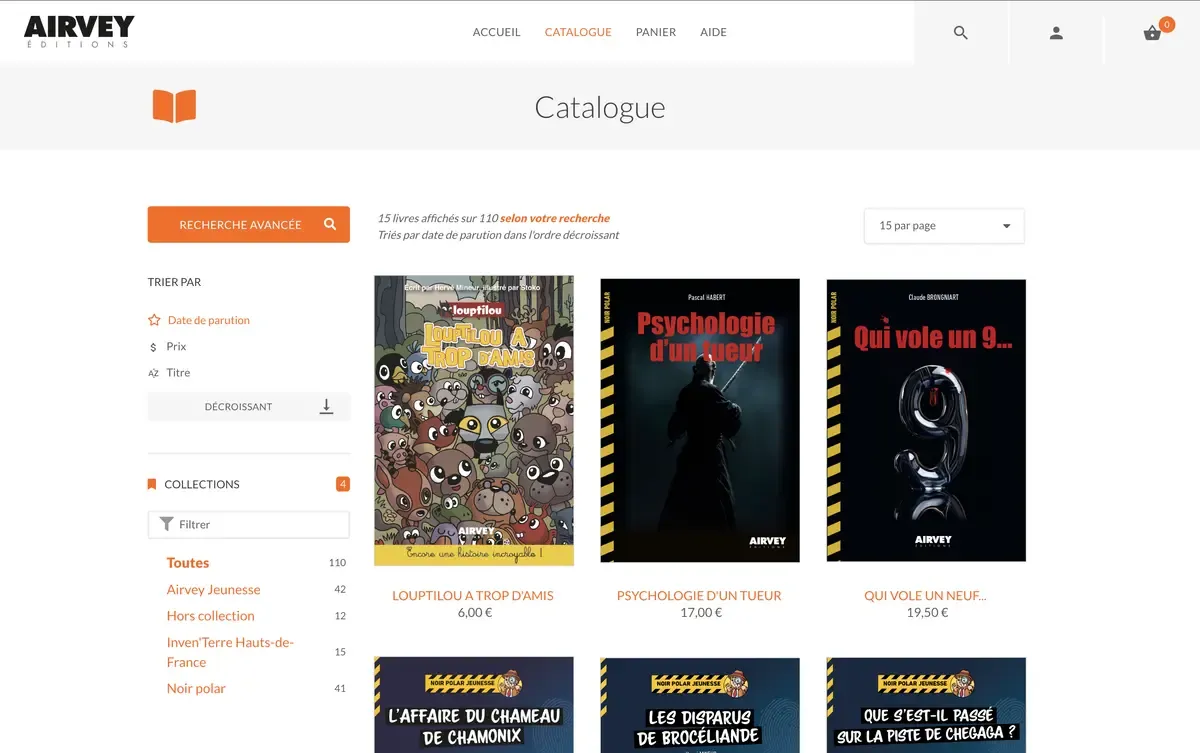The height and width of the screenshot is (753, 1200).
Task: Open the user account icon
Action: [x=1056, y=32]
